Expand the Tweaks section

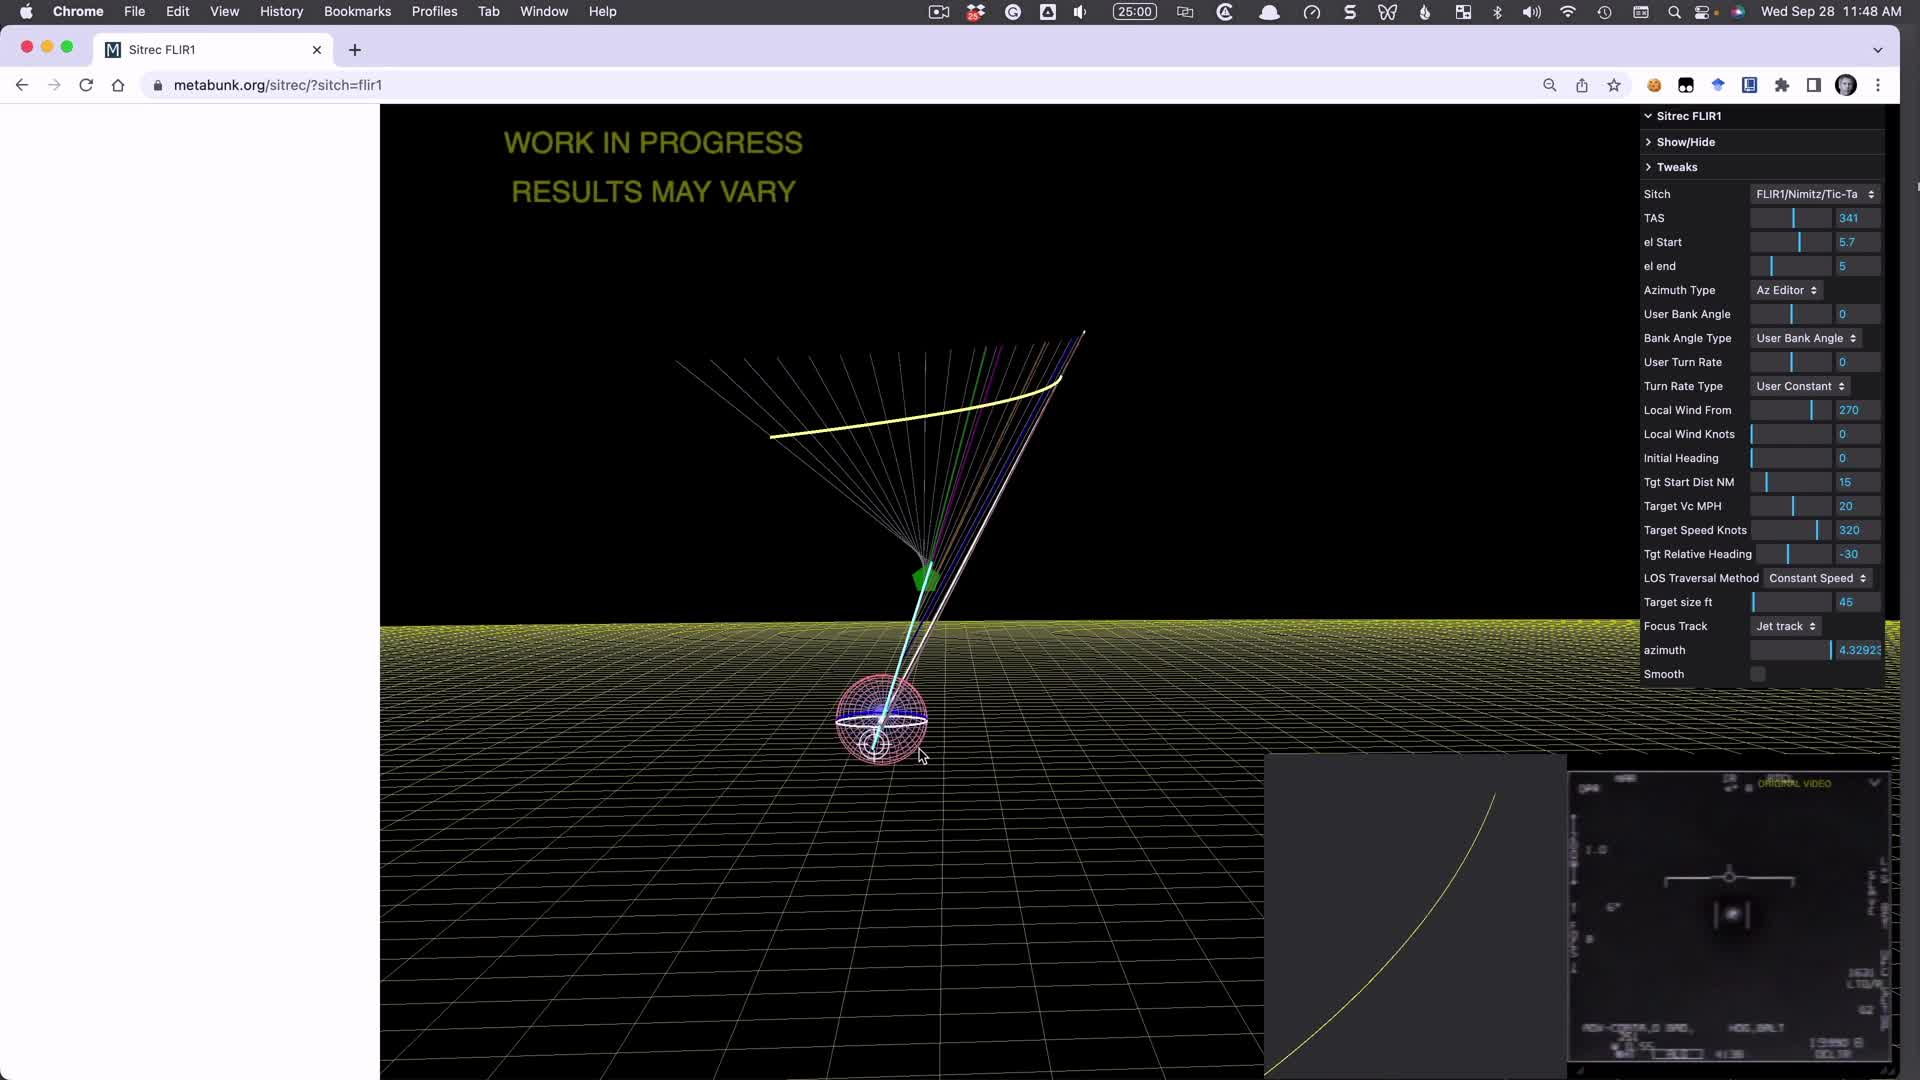pos(1676,167)
